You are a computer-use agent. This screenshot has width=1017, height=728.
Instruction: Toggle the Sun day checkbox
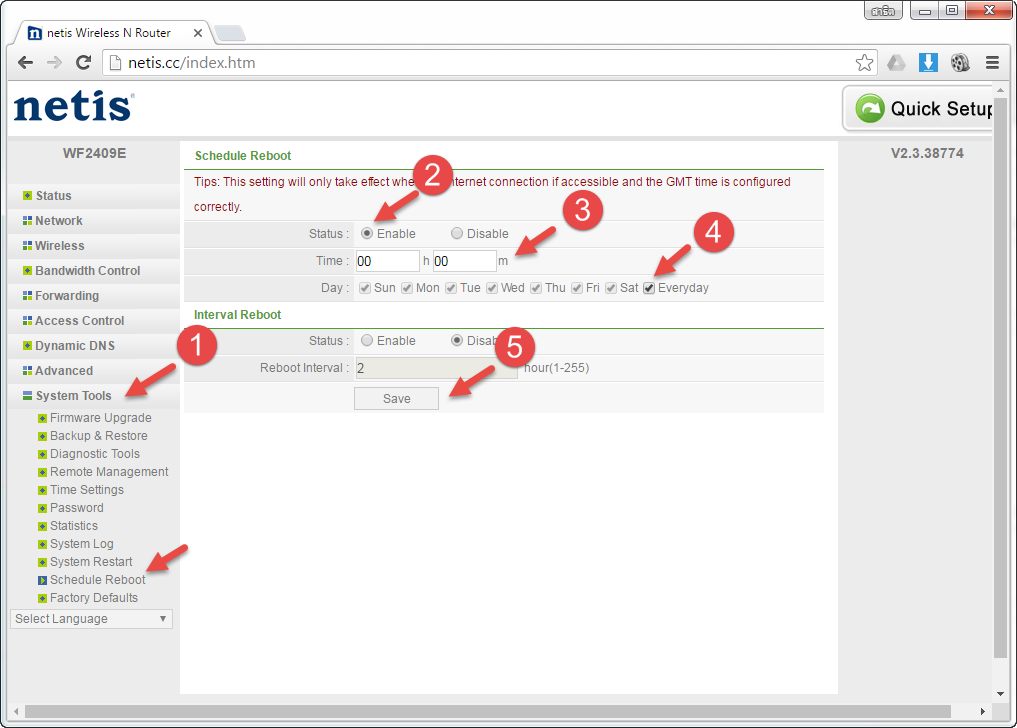[x=365, y=288]
